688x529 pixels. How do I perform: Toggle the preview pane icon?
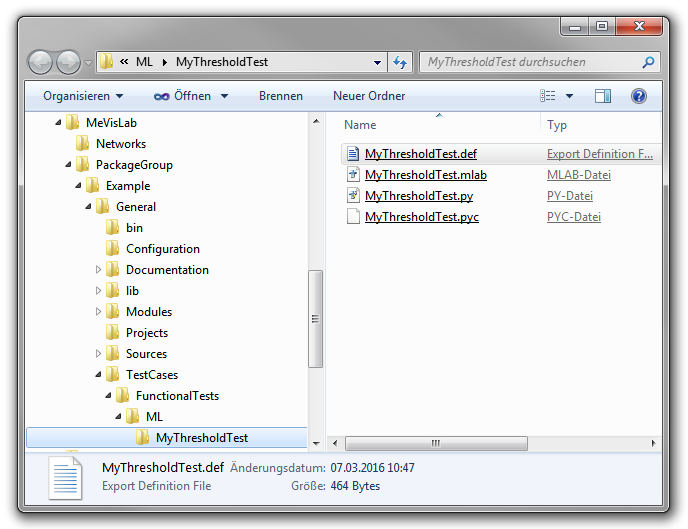(603, 96)
